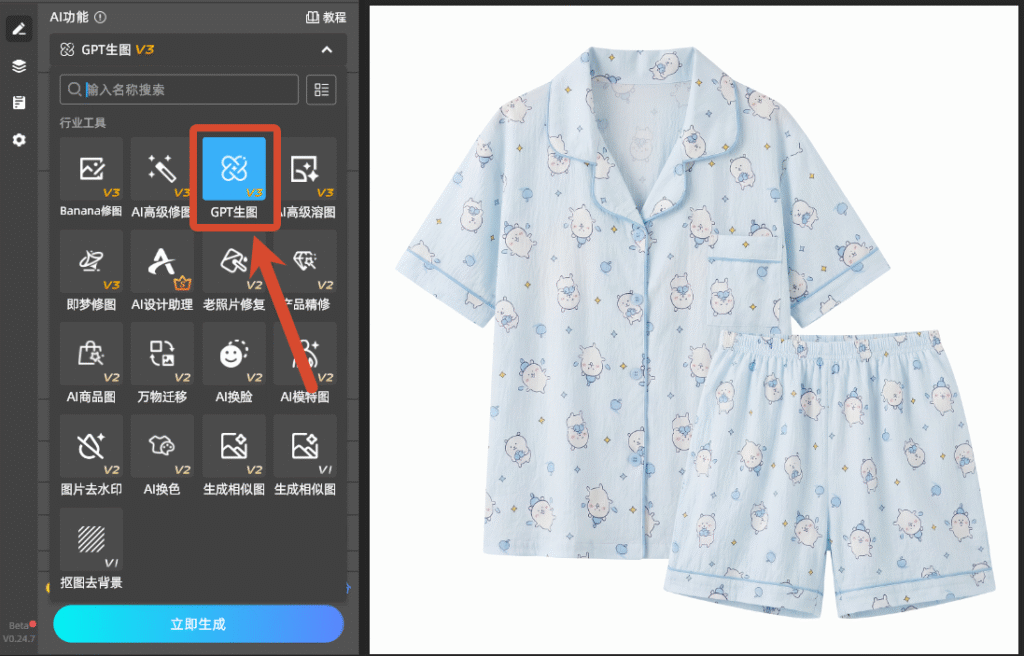Select the Banana修图 tool

click(x=91, y=177)
